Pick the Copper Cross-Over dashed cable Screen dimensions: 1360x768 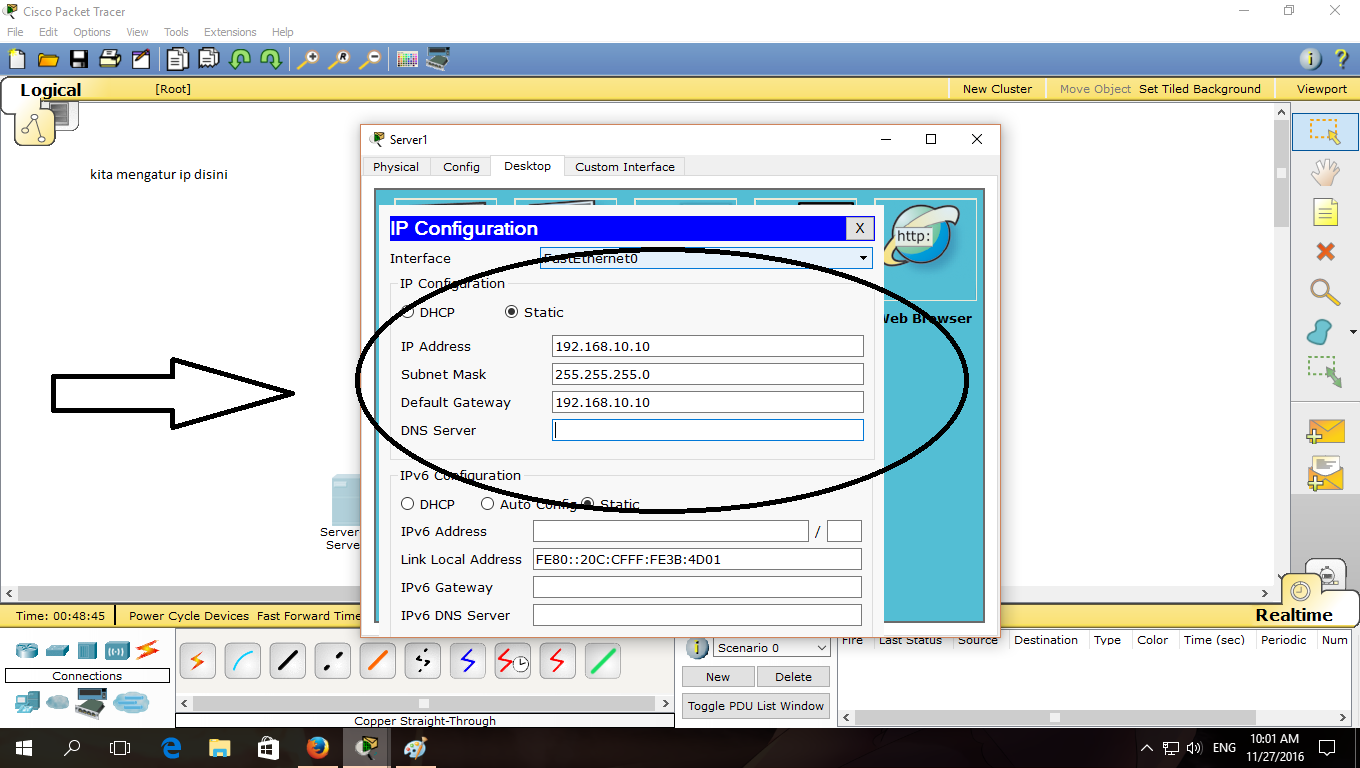coord(333,660)
